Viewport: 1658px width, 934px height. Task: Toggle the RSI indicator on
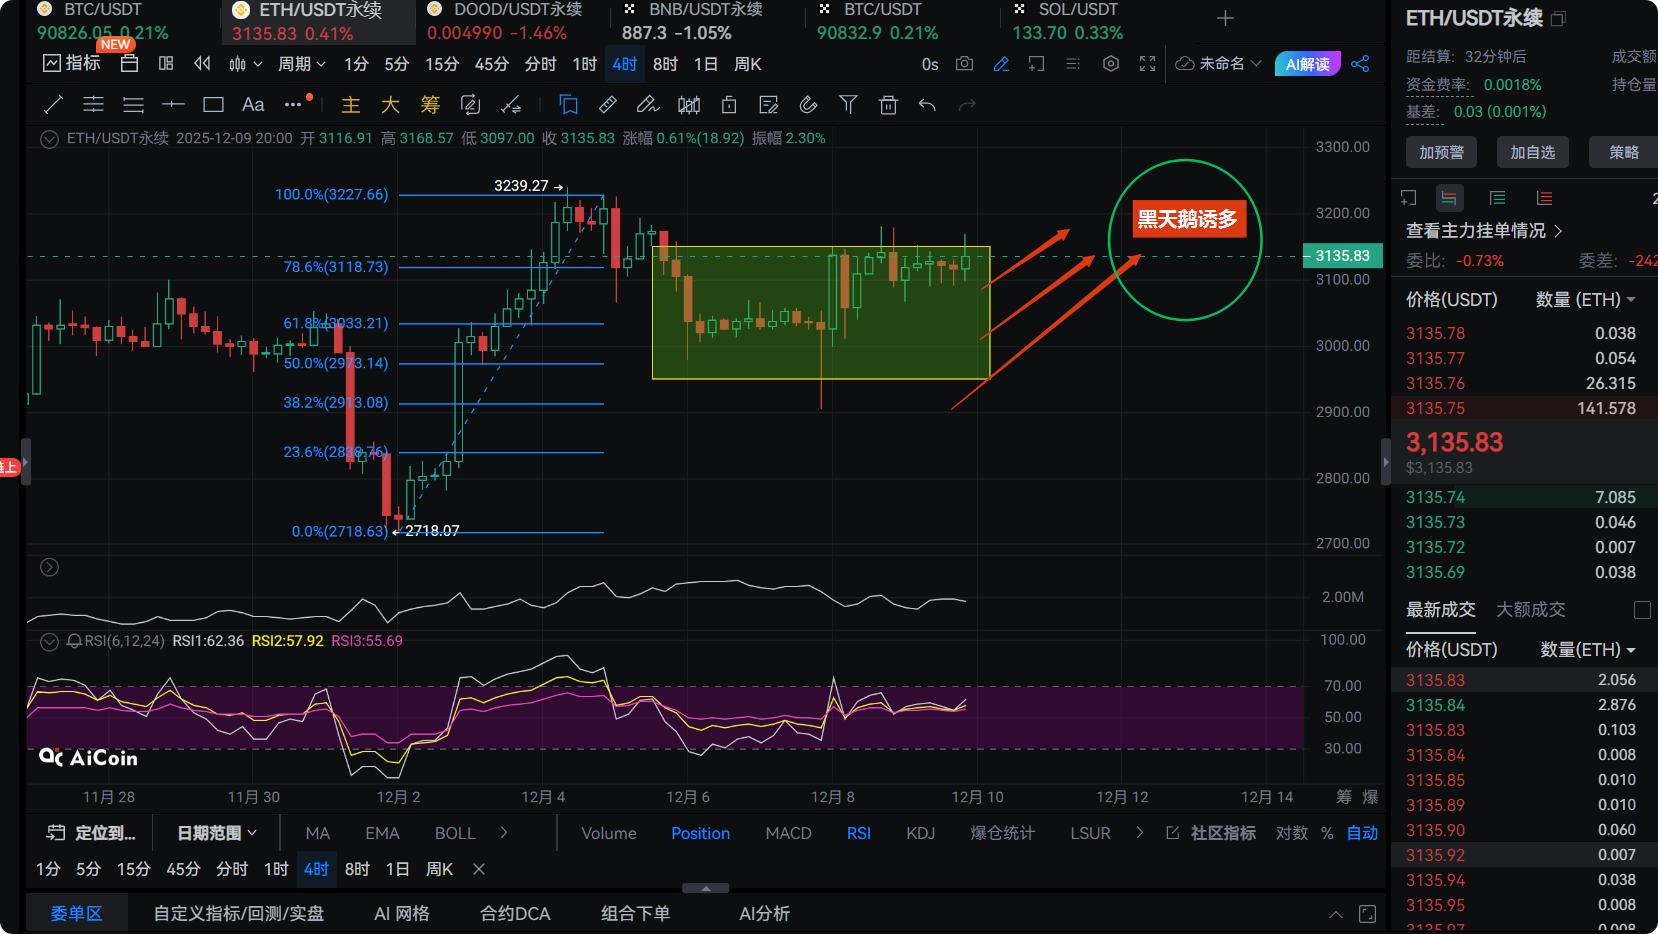pos(858,833)
